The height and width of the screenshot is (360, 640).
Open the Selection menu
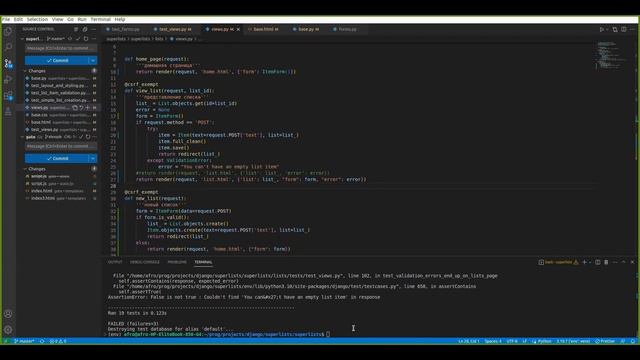(x=37, y=19)
